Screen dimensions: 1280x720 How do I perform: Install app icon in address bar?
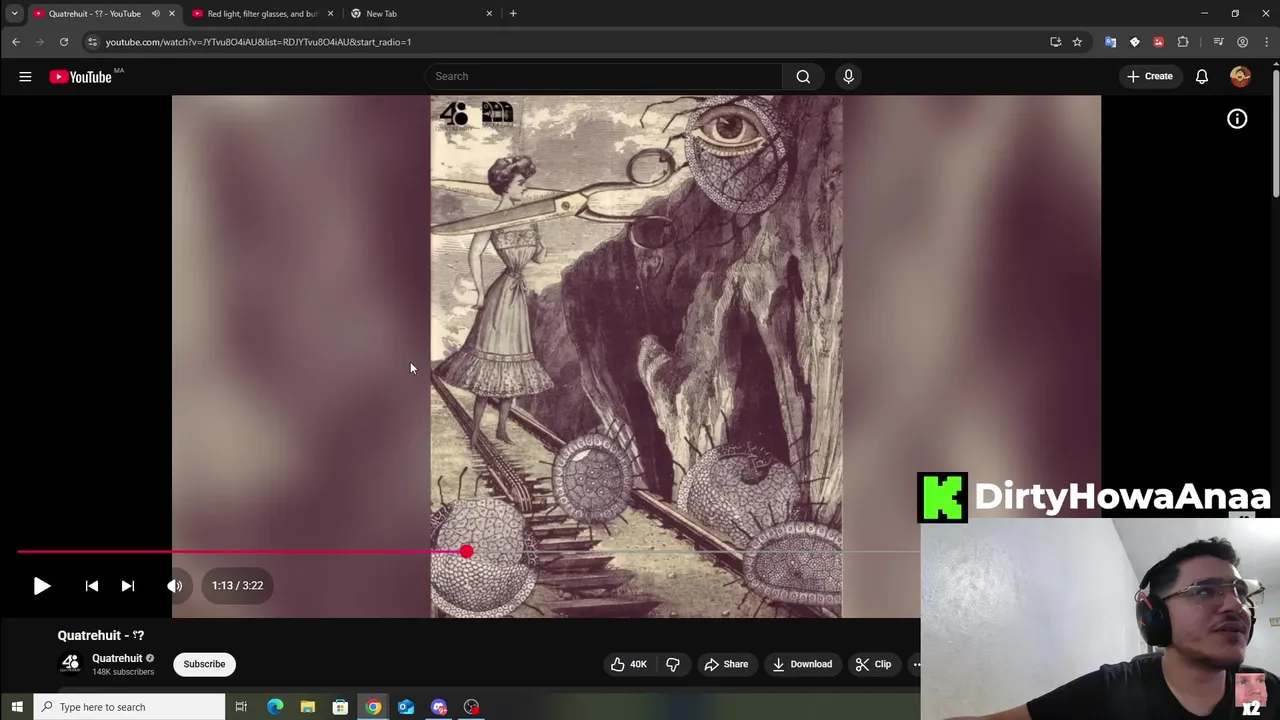[x=1055, y=42]
